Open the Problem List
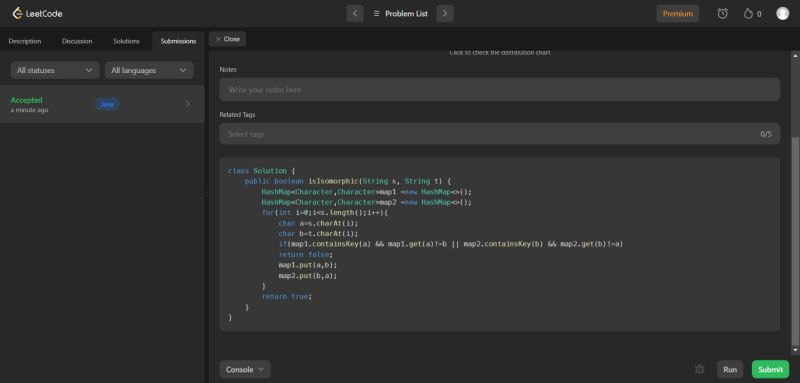 coord(401,14)
